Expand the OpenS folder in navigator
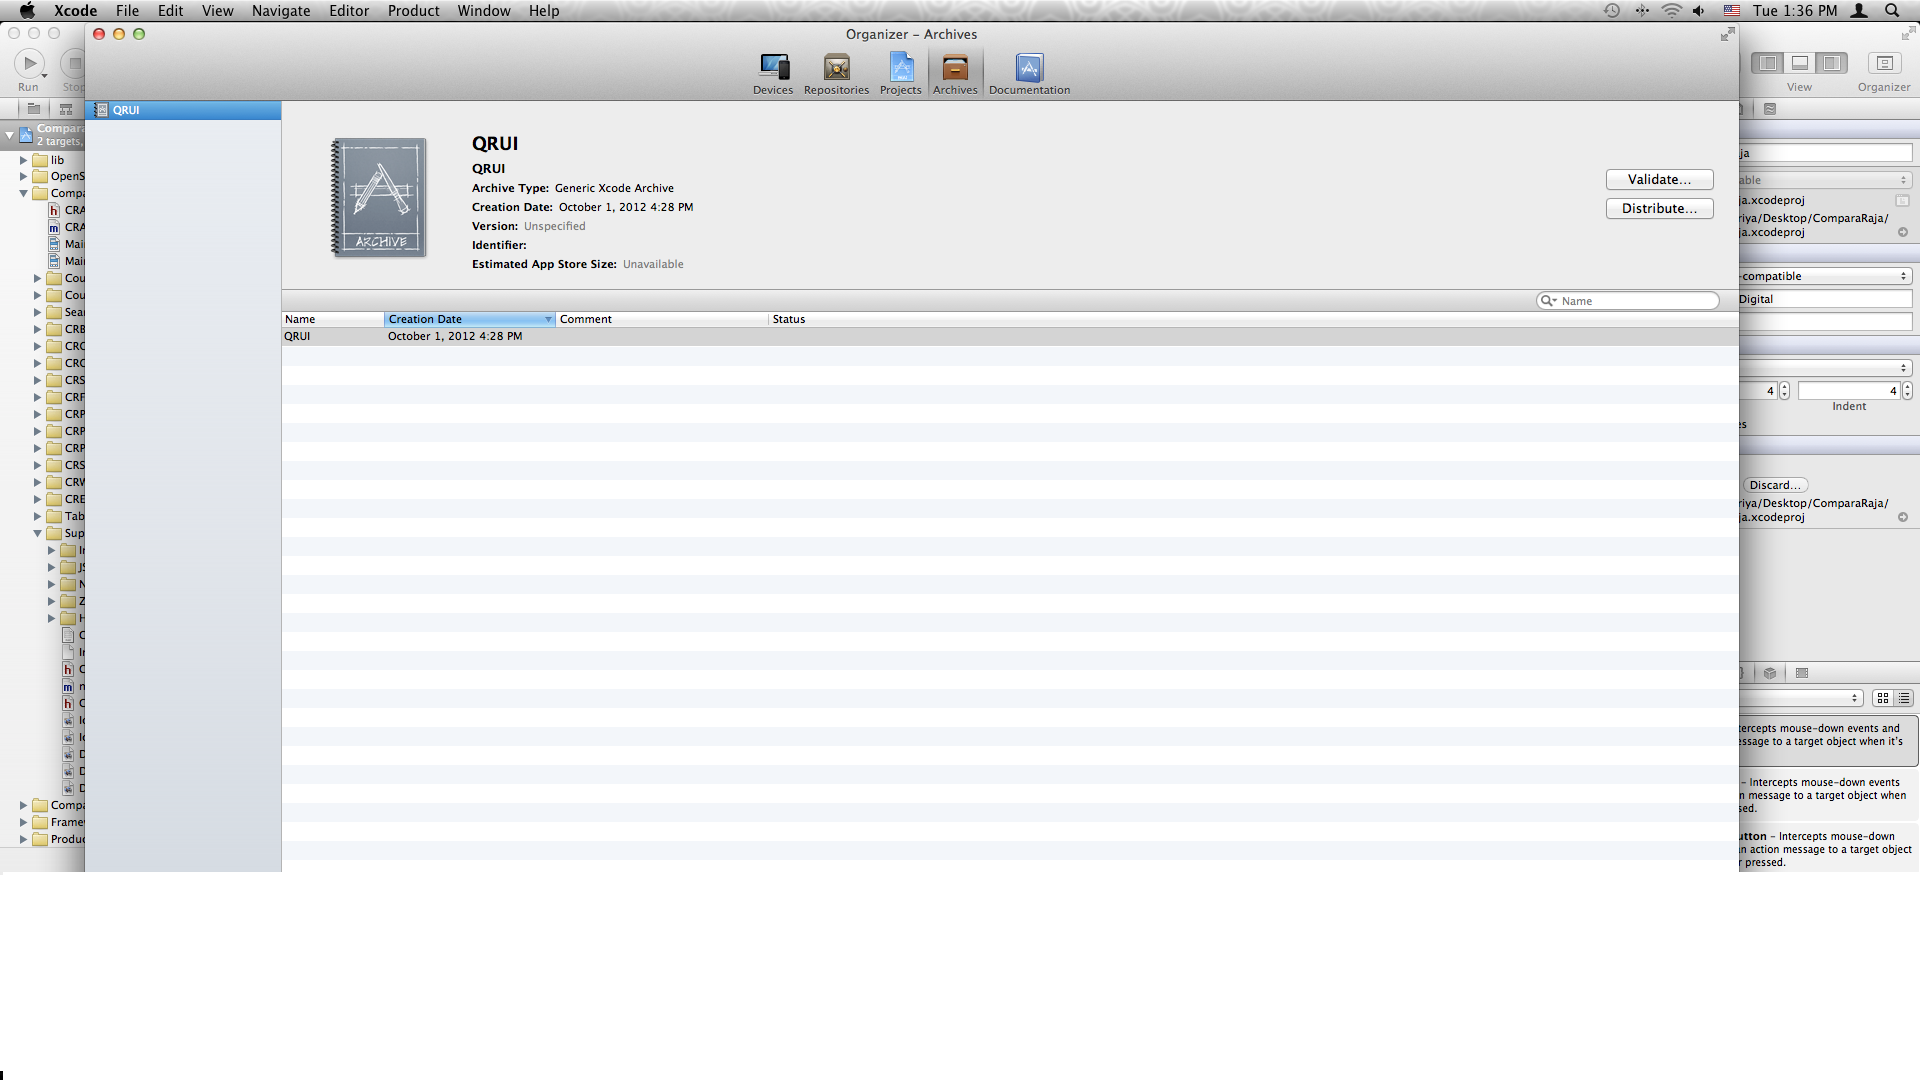This screenshot has width=1920, height=1080. point(23,177)
